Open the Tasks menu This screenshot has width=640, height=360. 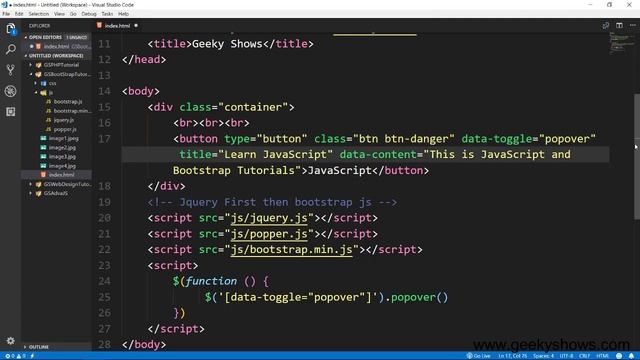tap(107, 14)
